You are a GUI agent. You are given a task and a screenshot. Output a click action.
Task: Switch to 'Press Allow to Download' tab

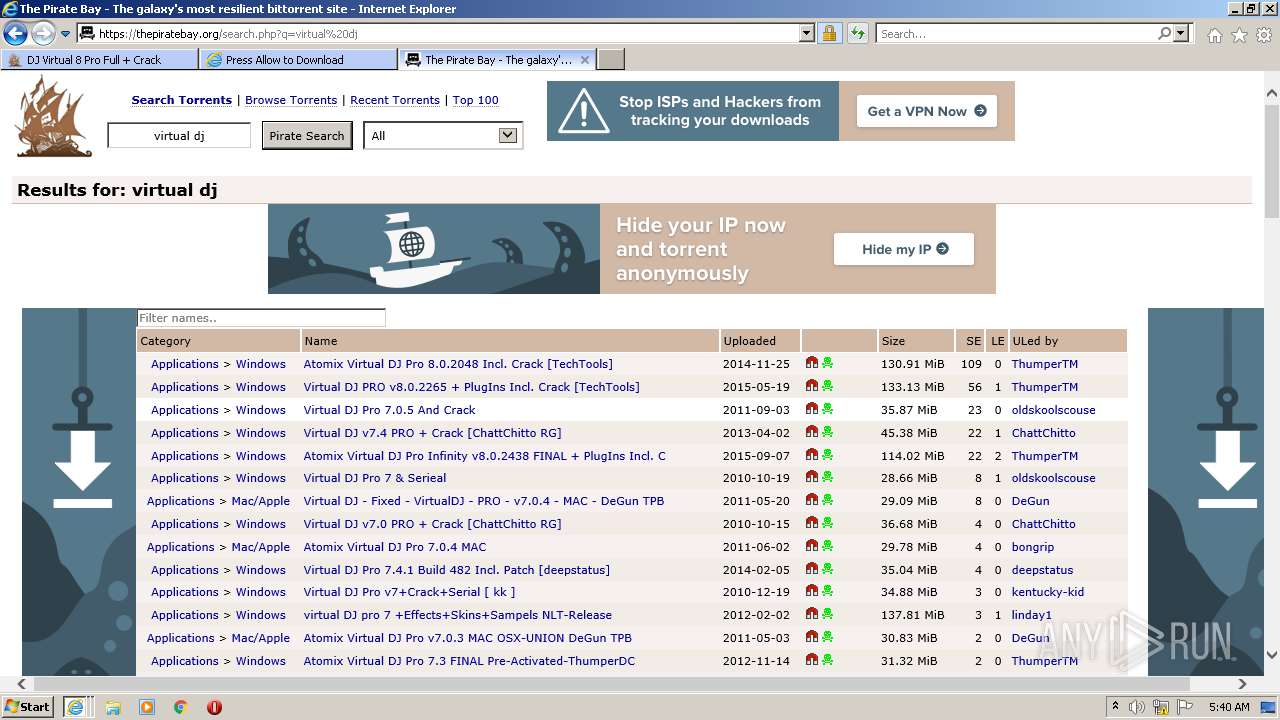pos(298,60)
